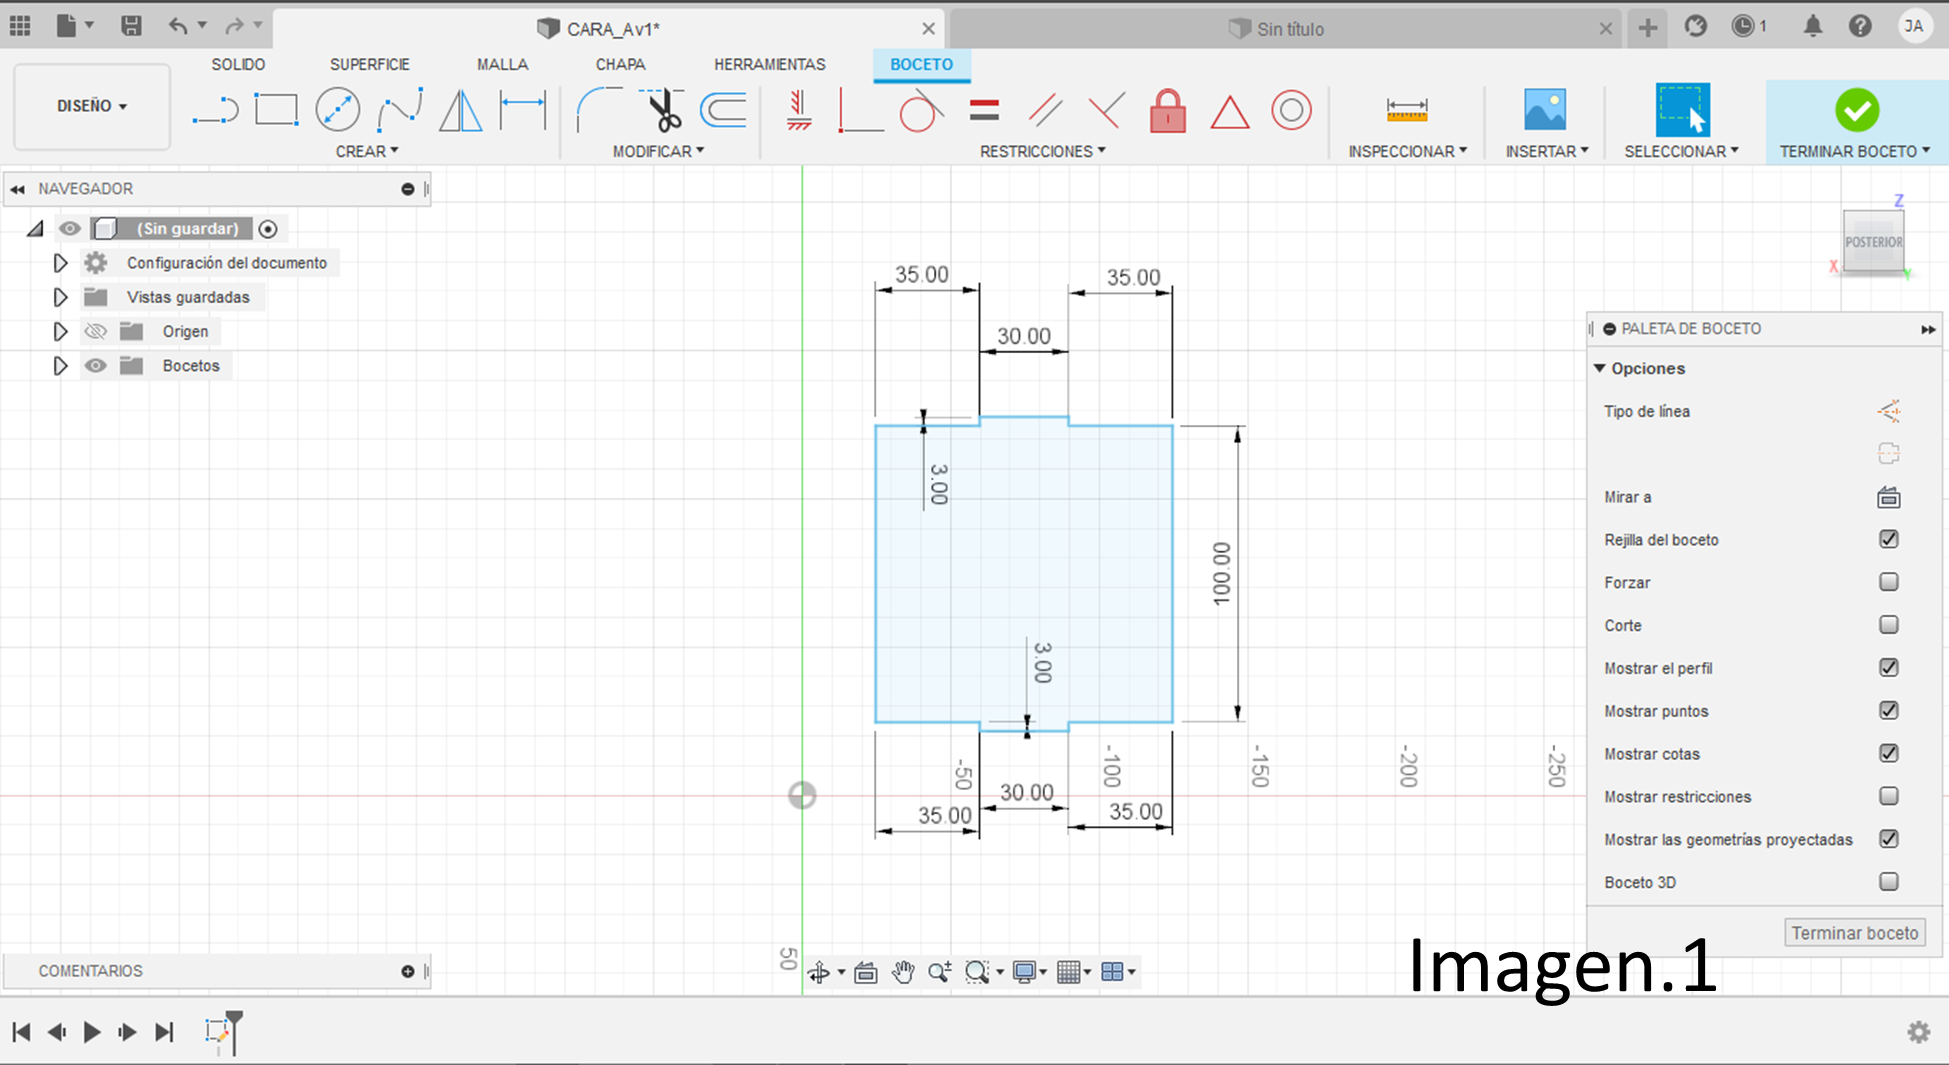Apply Parallel constraint

click(1045, 110)
